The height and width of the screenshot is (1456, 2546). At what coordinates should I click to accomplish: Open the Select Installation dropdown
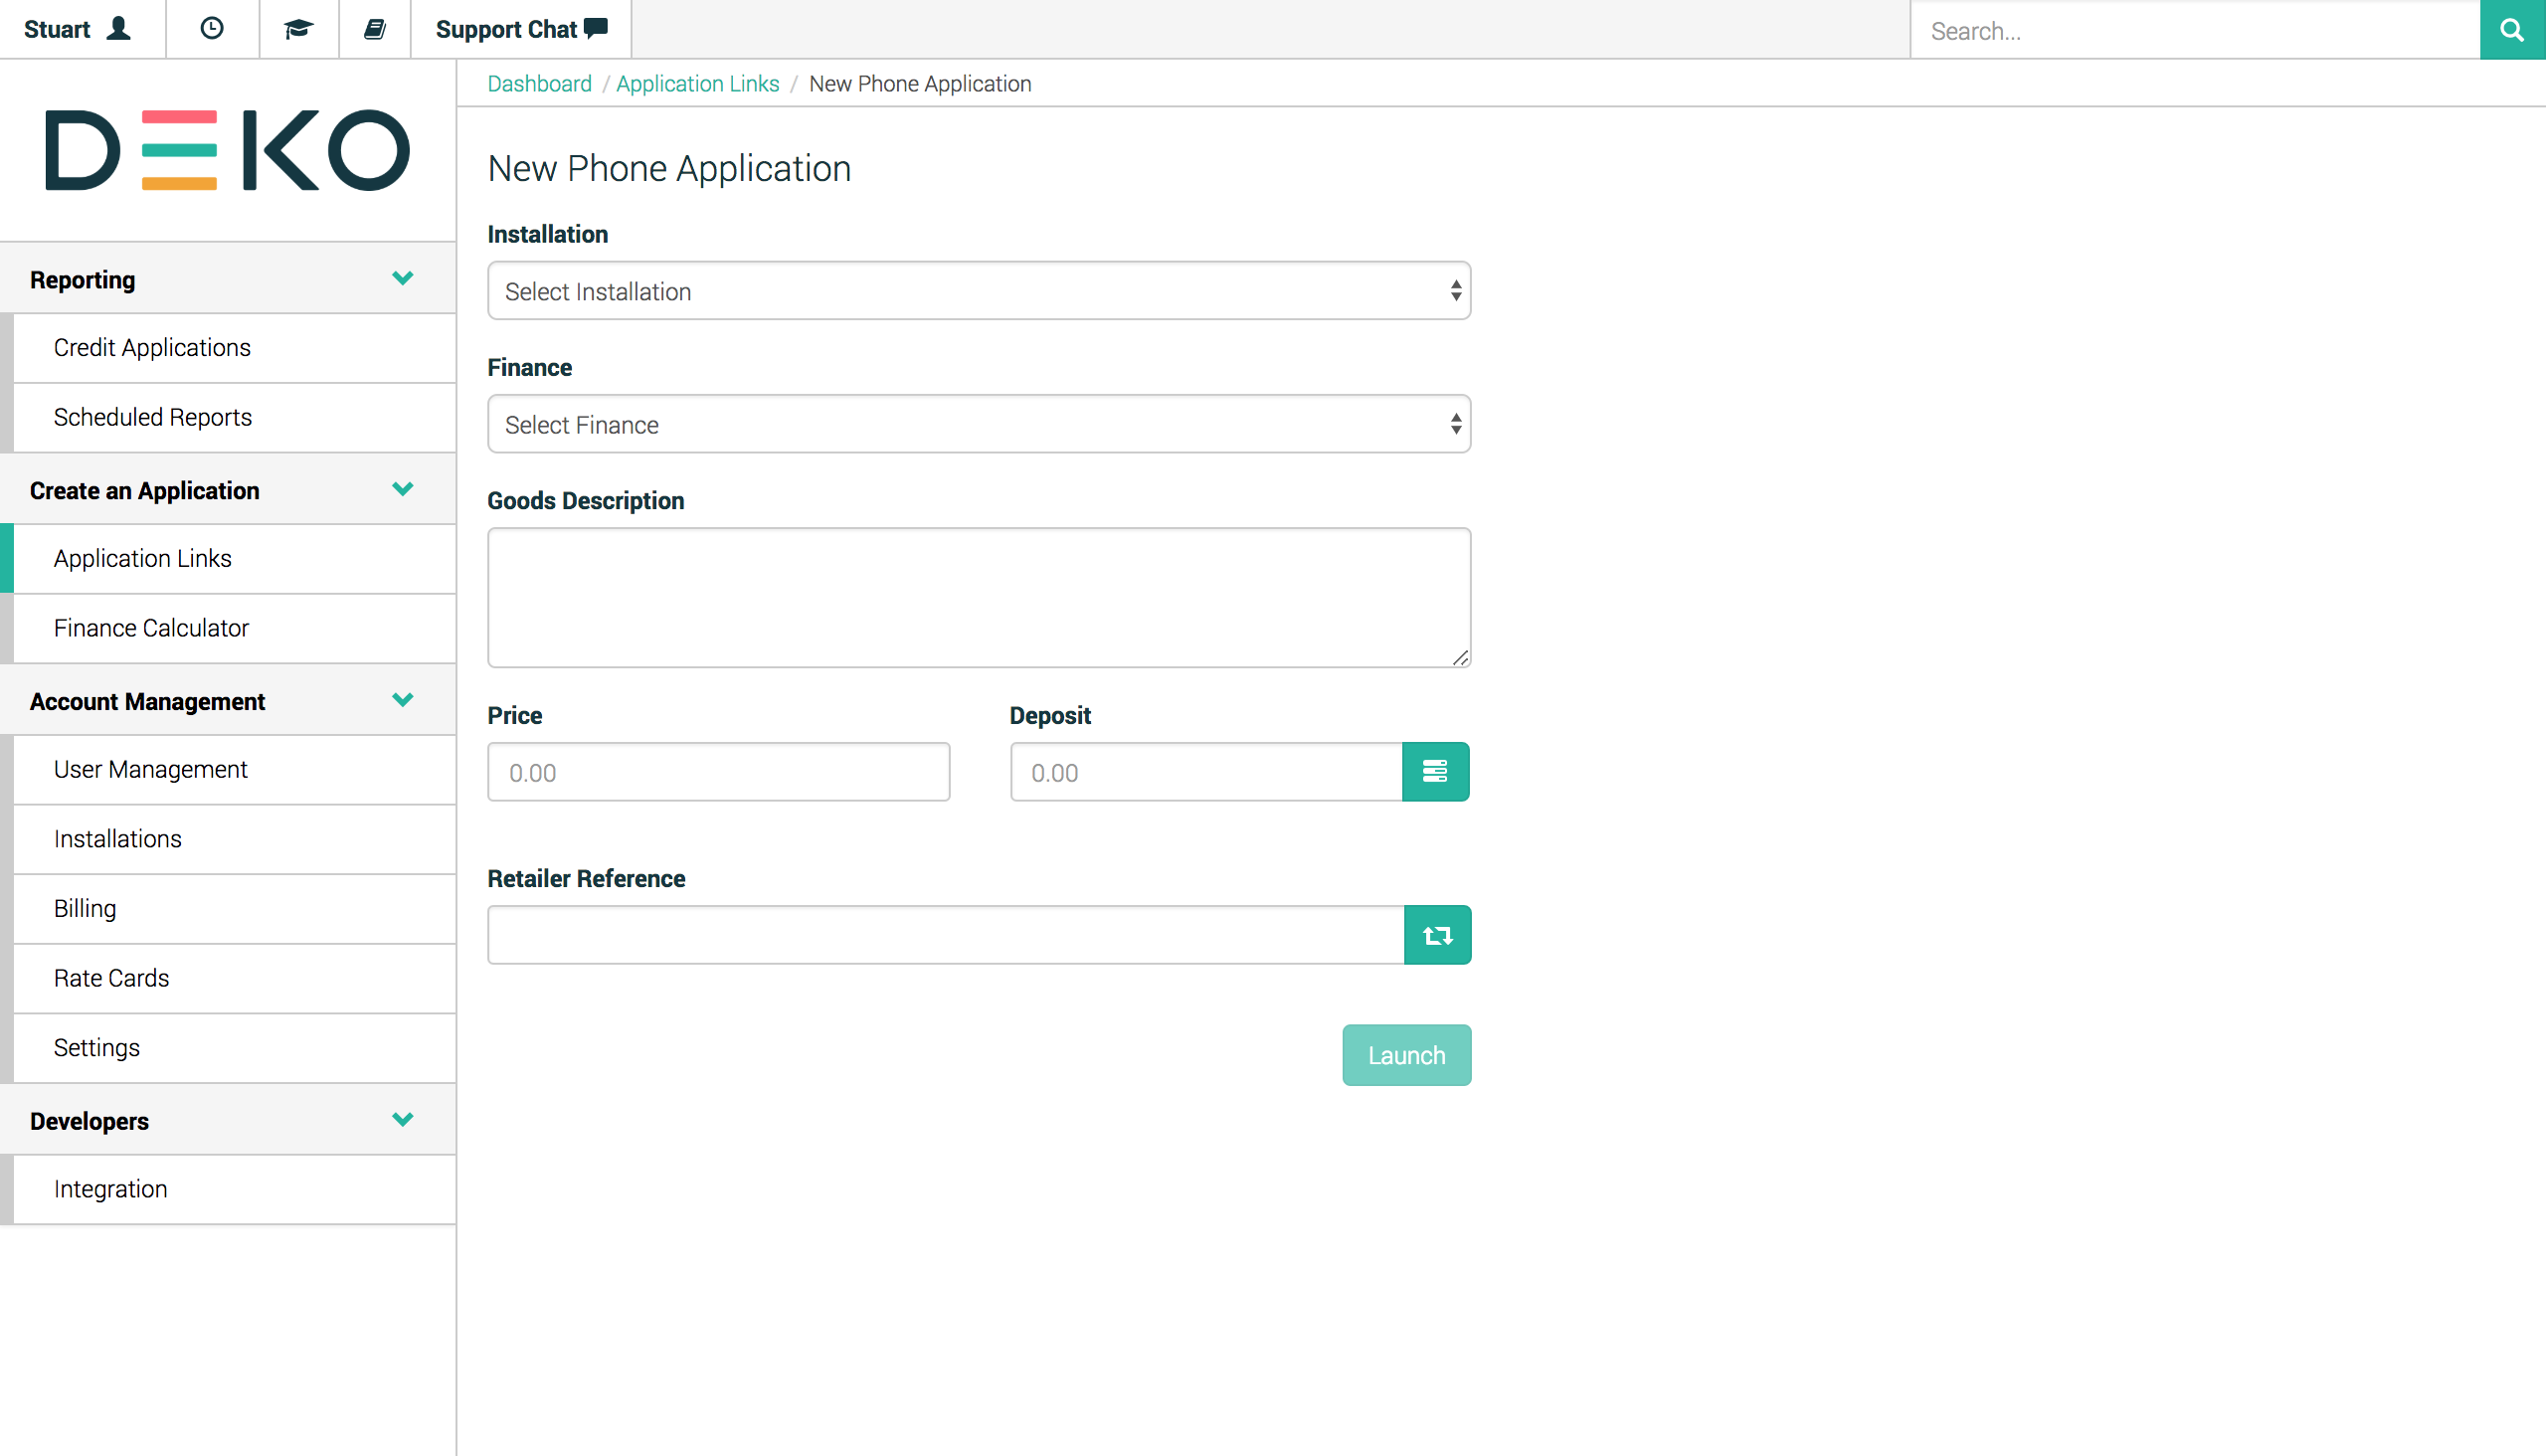[978, 291]
